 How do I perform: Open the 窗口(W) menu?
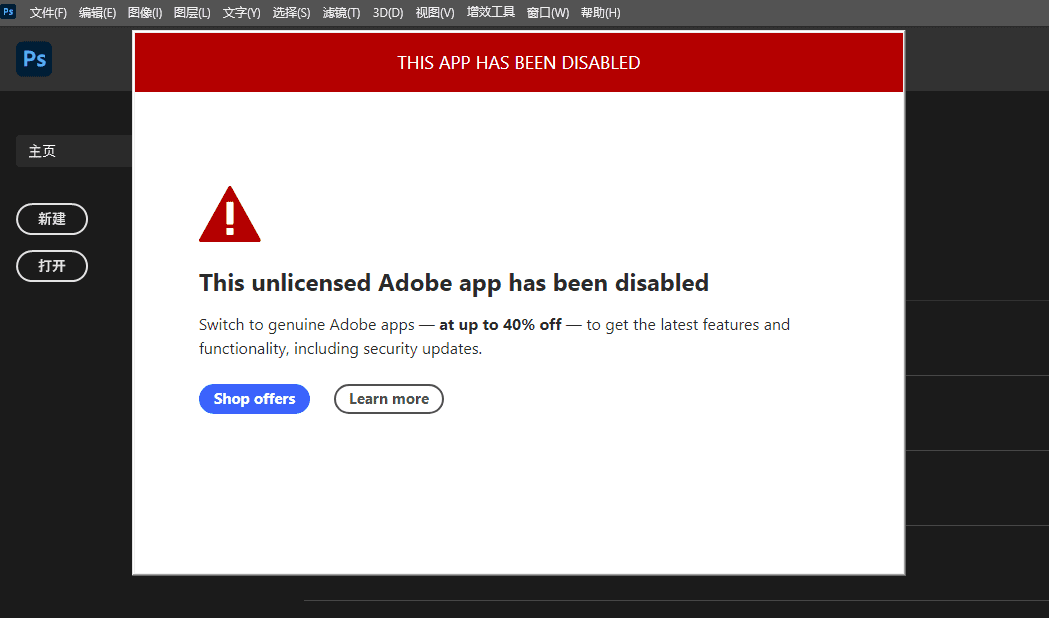[547, 13]
